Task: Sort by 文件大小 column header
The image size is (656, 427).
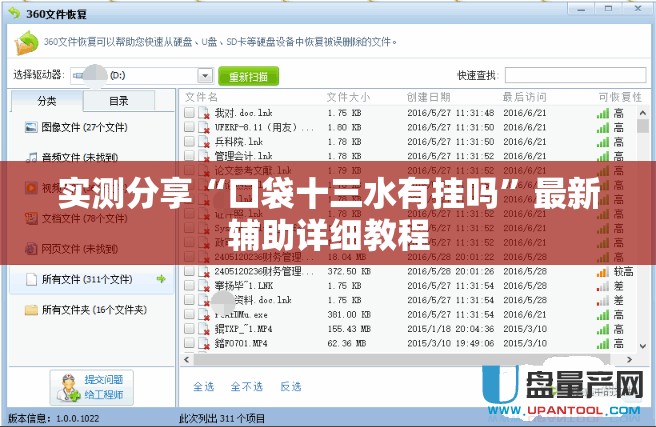Action: [348, 97]
